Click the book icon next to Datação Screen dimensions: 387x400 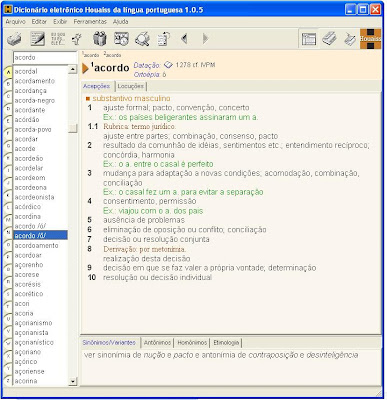coord(168,65)
